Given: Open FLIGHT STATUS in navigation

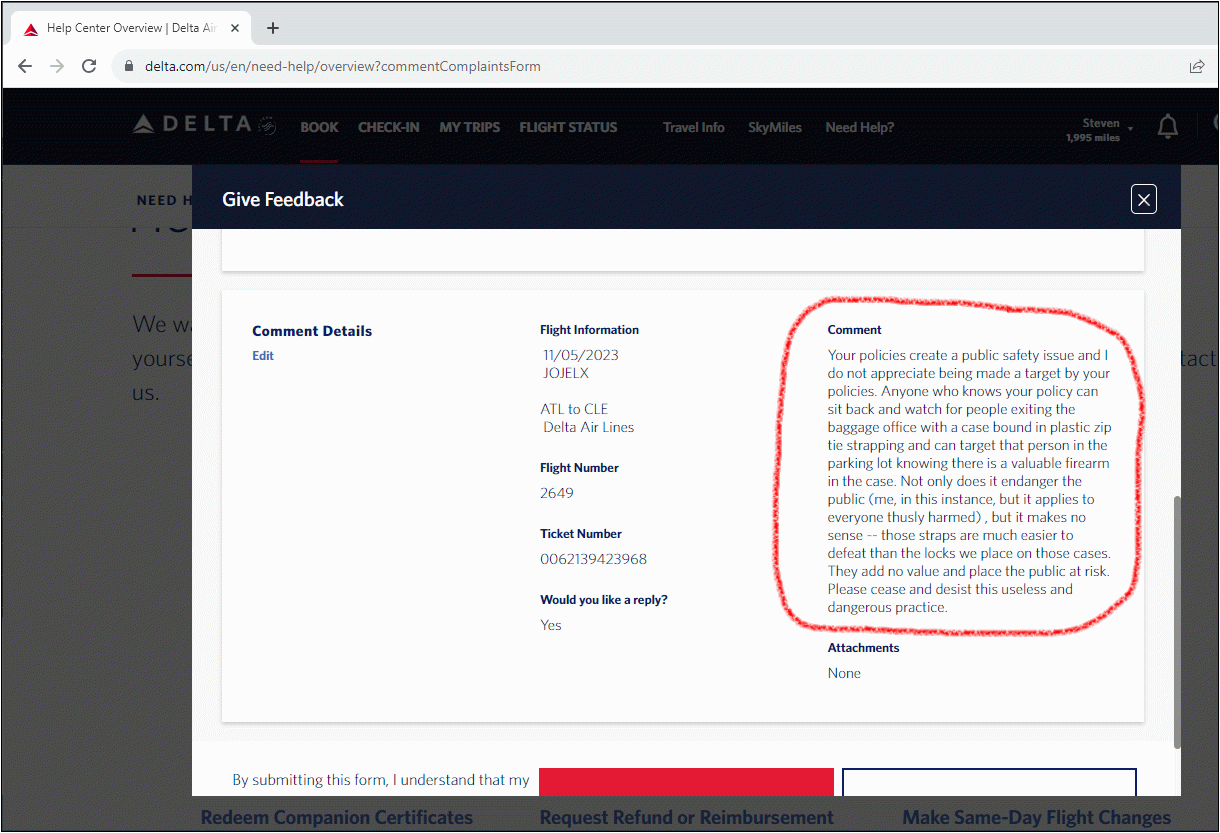Looking at the screenshot, I should 568,127.
